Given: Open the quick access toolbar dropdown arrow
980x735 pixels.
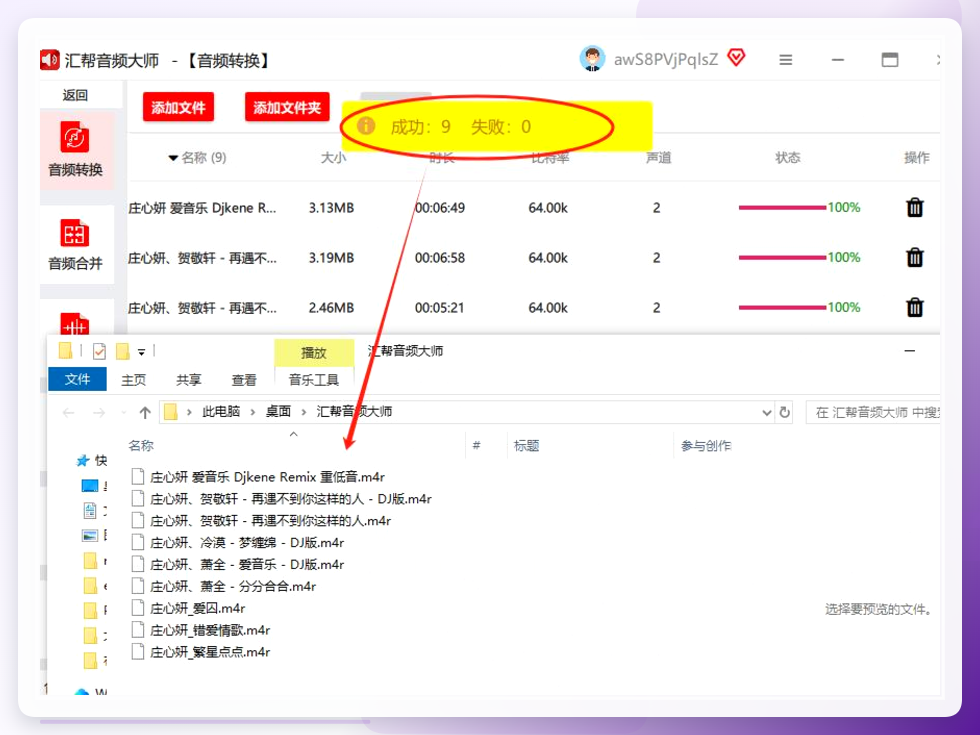Looking at the screenshot, I should (x=142, y=352).
